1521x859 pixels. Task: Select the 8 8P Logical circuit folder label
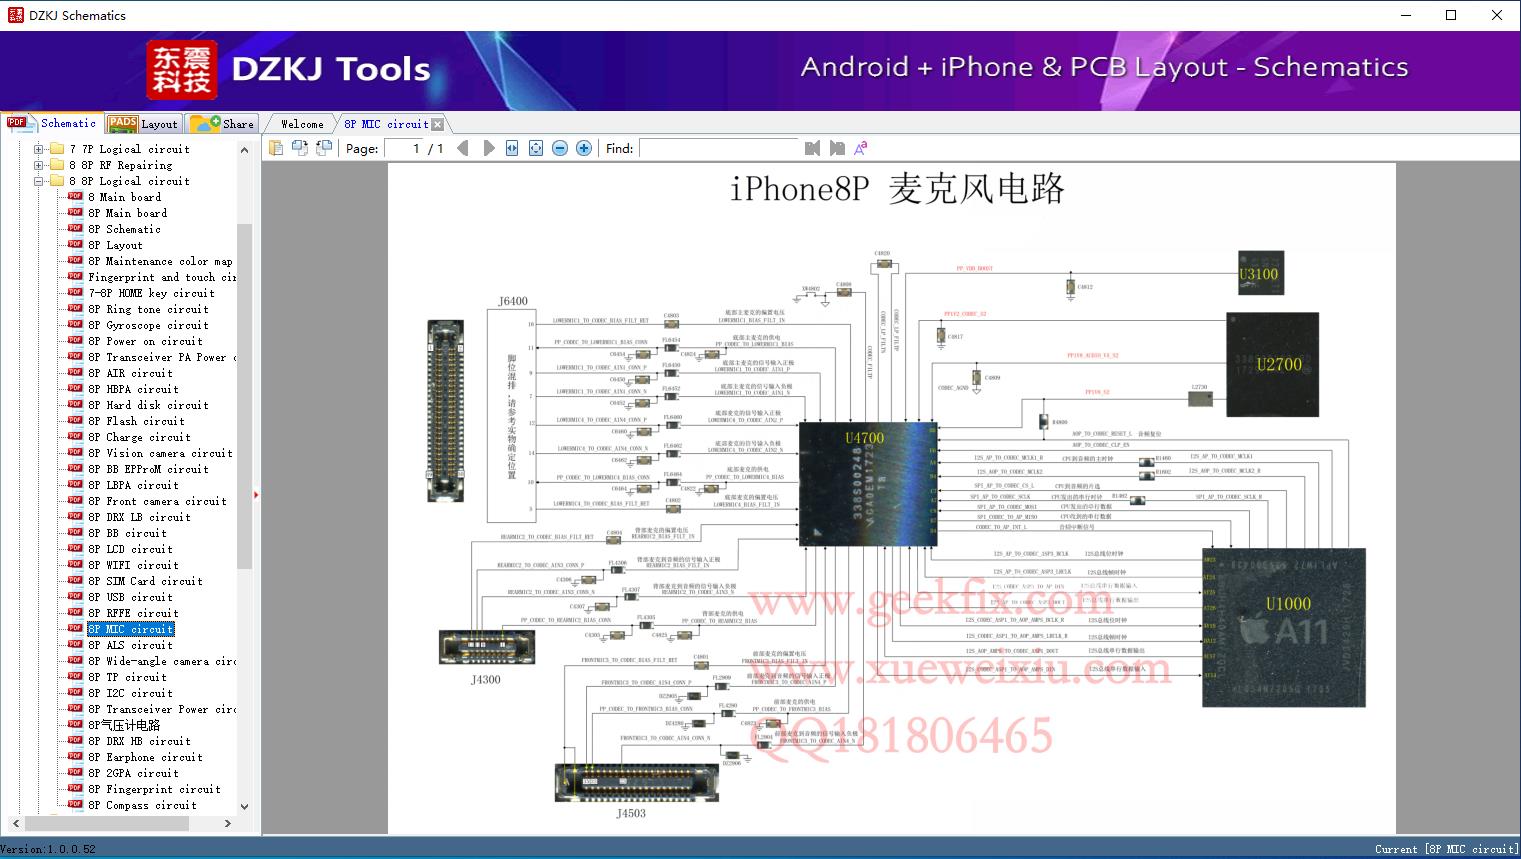point(129,181)
